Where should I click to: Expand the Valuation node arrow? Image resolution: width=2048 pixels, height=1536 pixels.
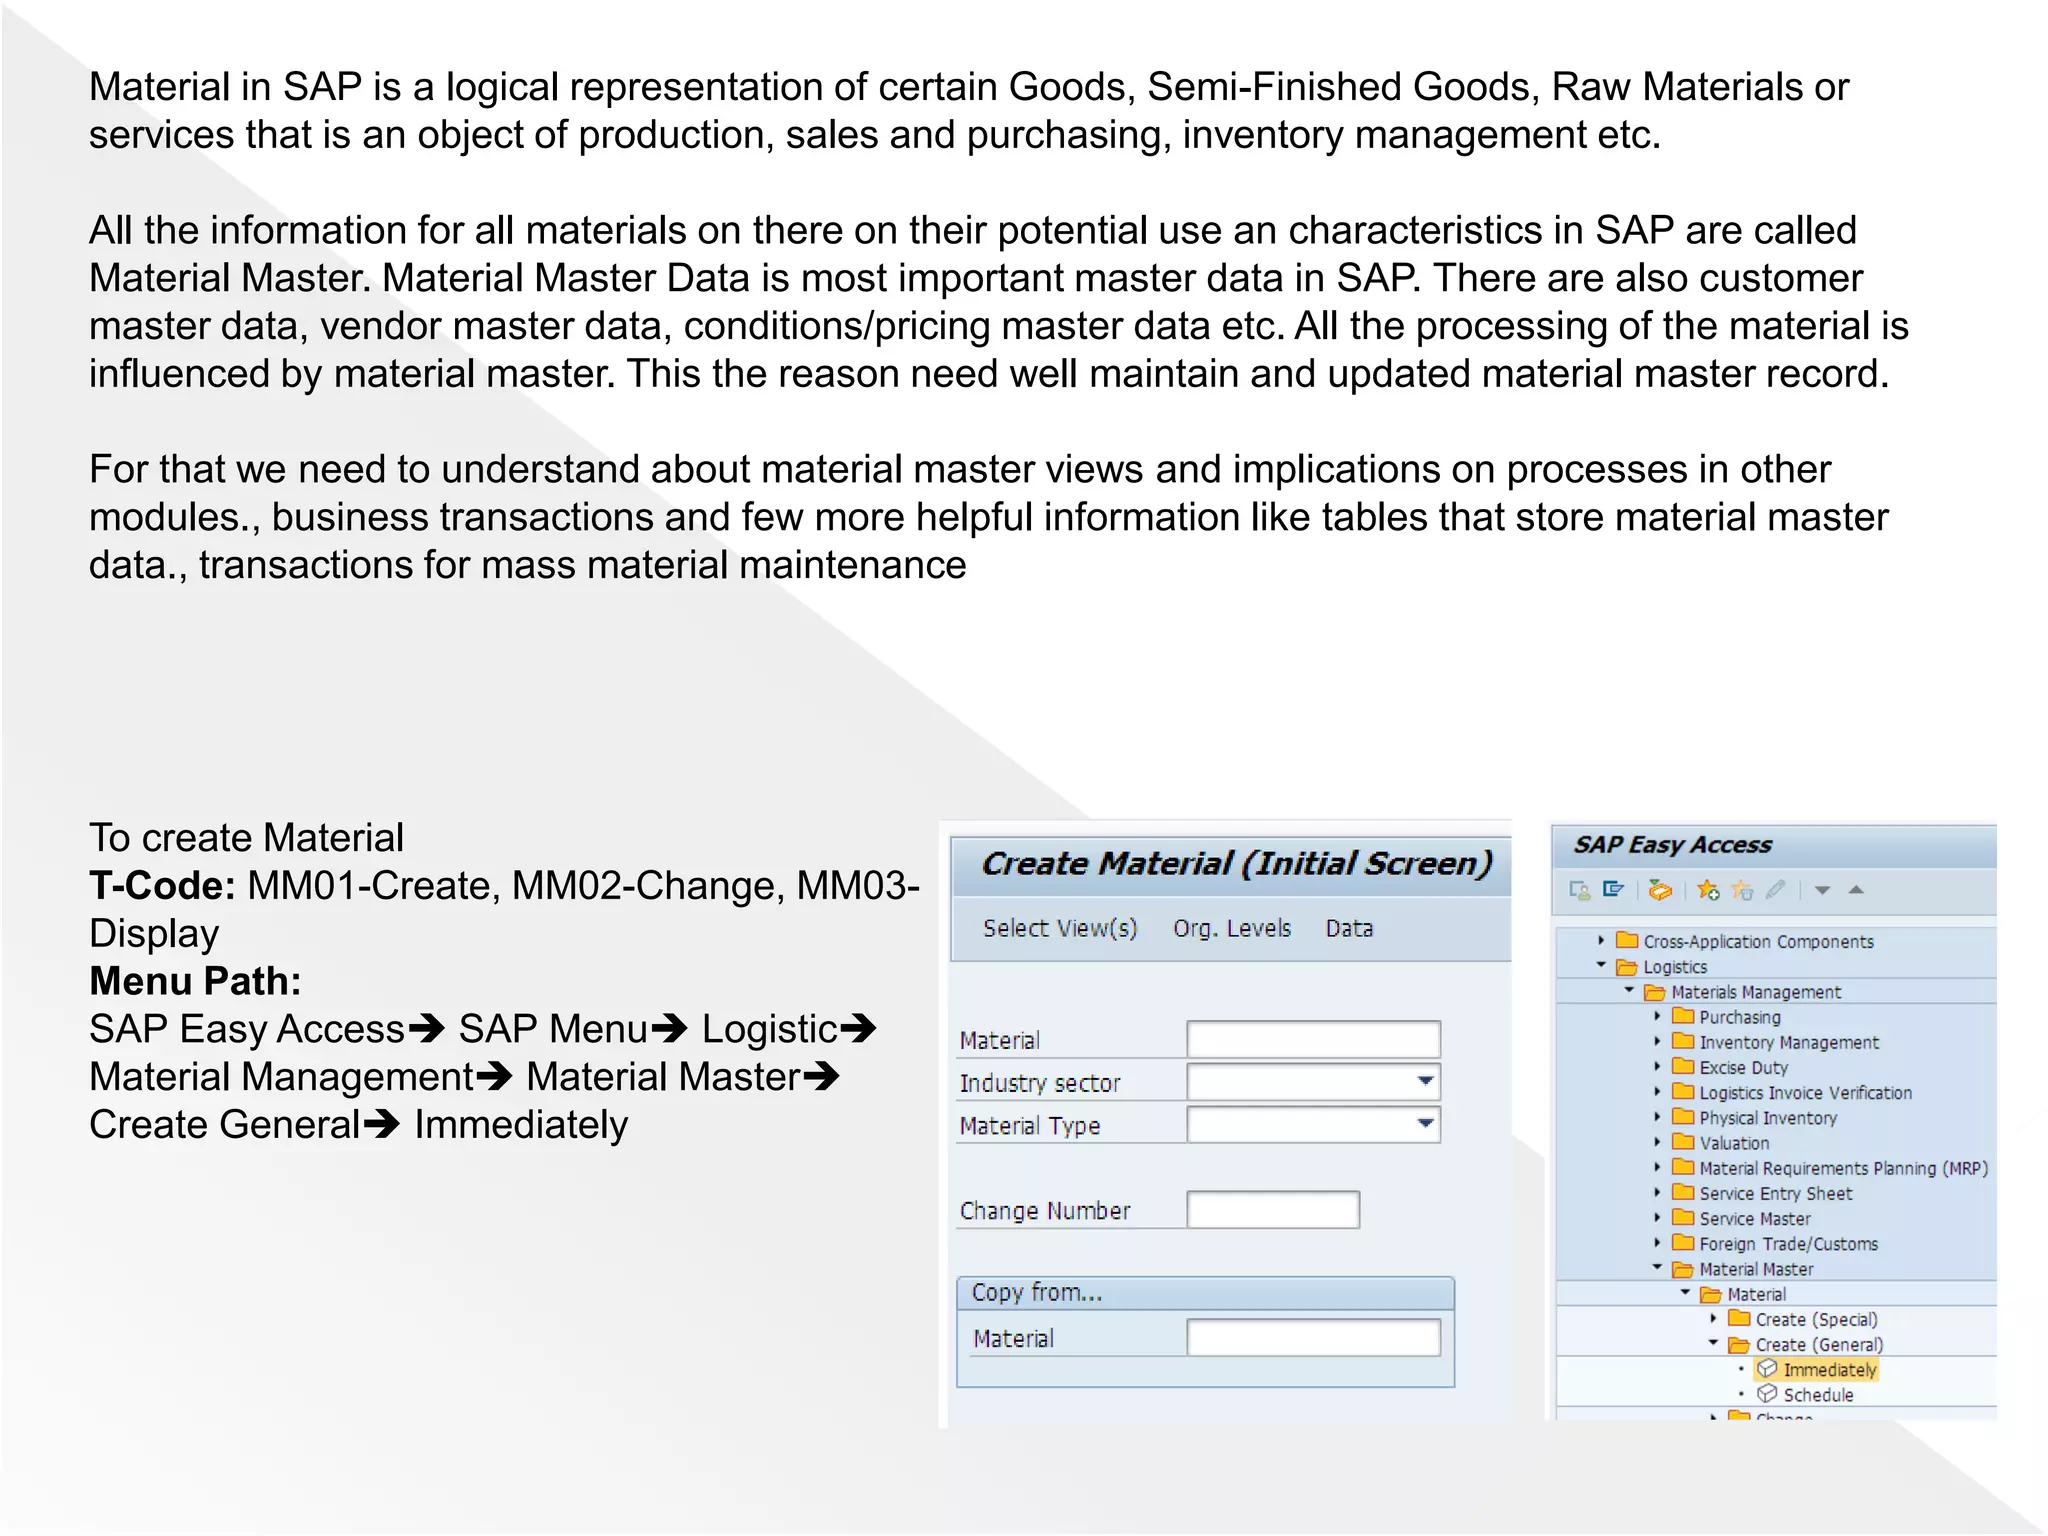(x=1657, y=1142)
